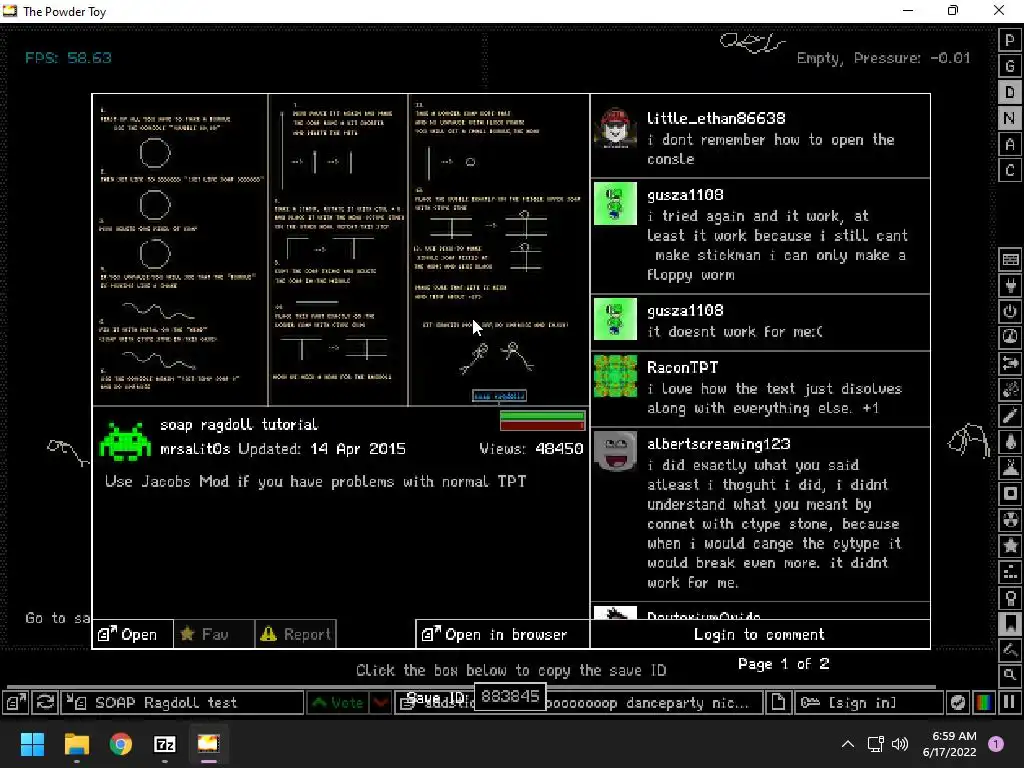
Task: Click the [sign in] button
Action: [869, 703]
